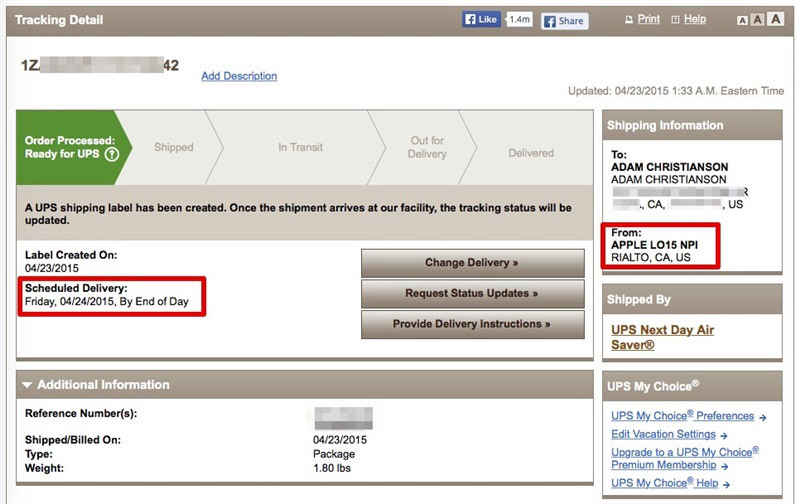800x504 pixels.
Task: Select the medium text size icon
Action: click(x=758, y=20)
